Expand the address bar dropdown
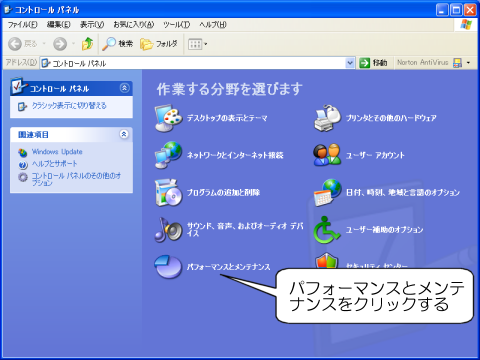Image resolution: width=480 pixels, height=360 pixels. [350, 63]
